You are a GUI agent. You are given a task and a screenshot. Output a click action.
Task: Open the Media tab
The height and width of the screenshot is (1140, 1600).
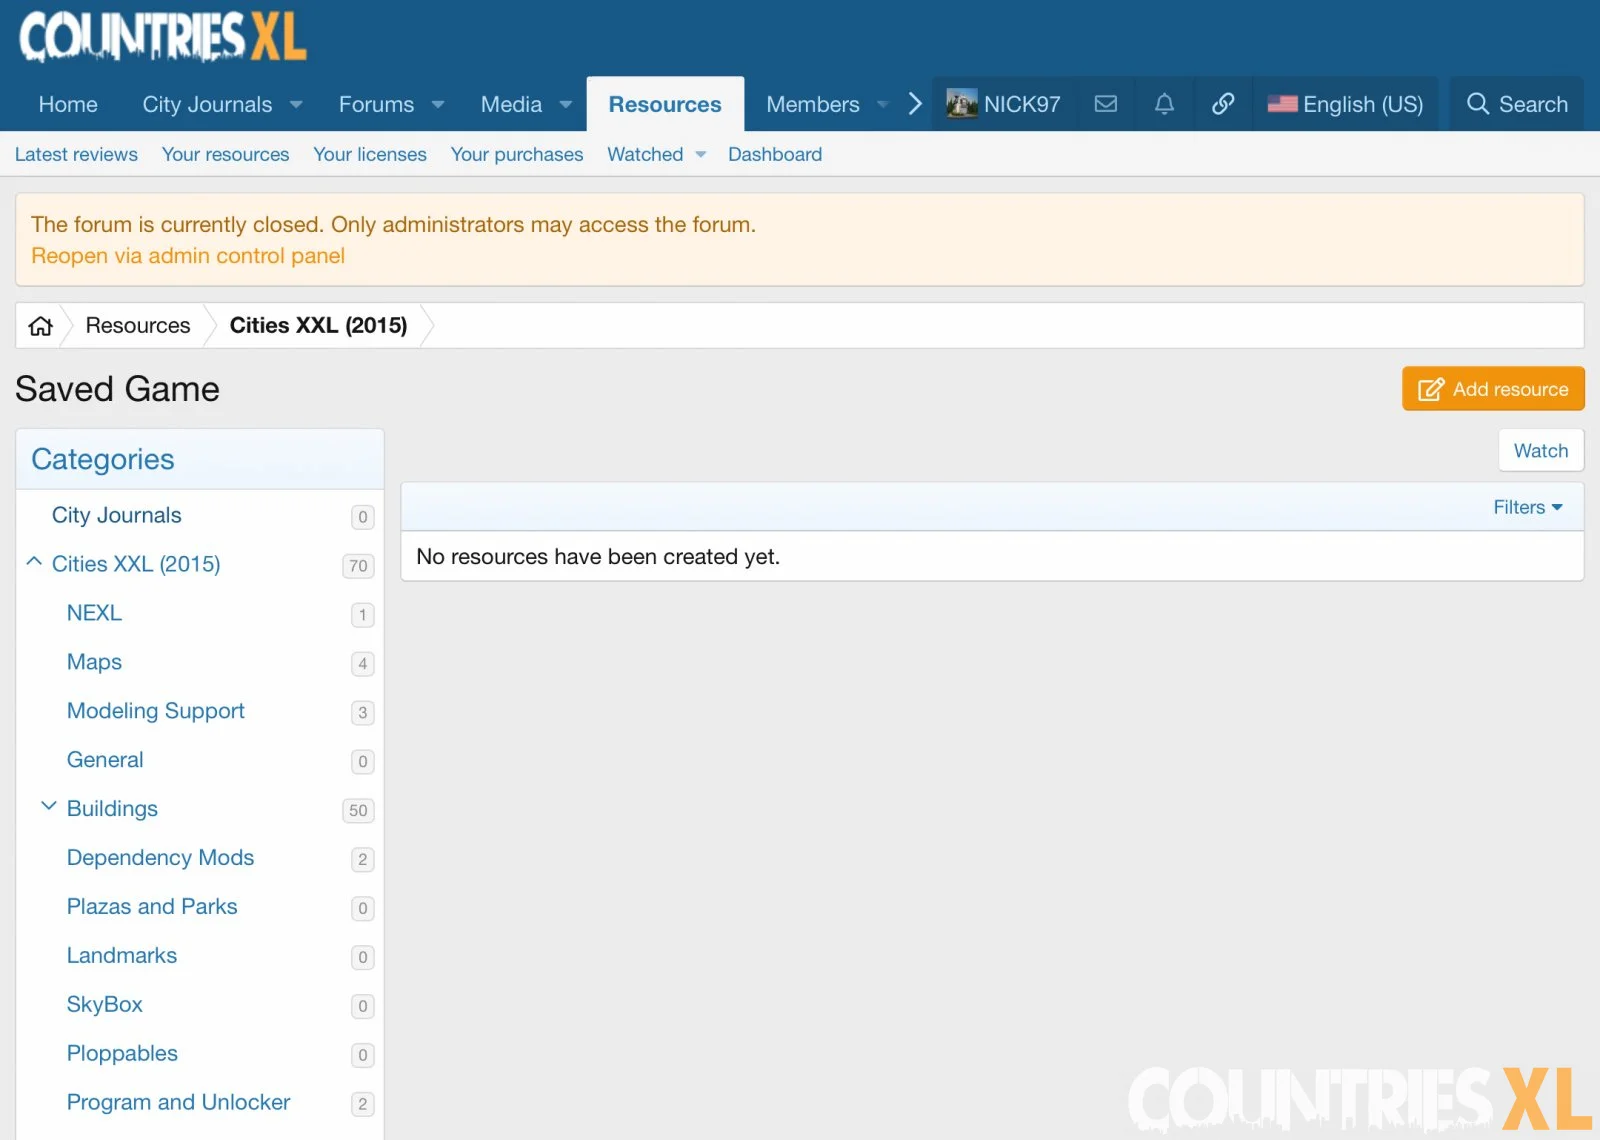[x=511, y=104]
